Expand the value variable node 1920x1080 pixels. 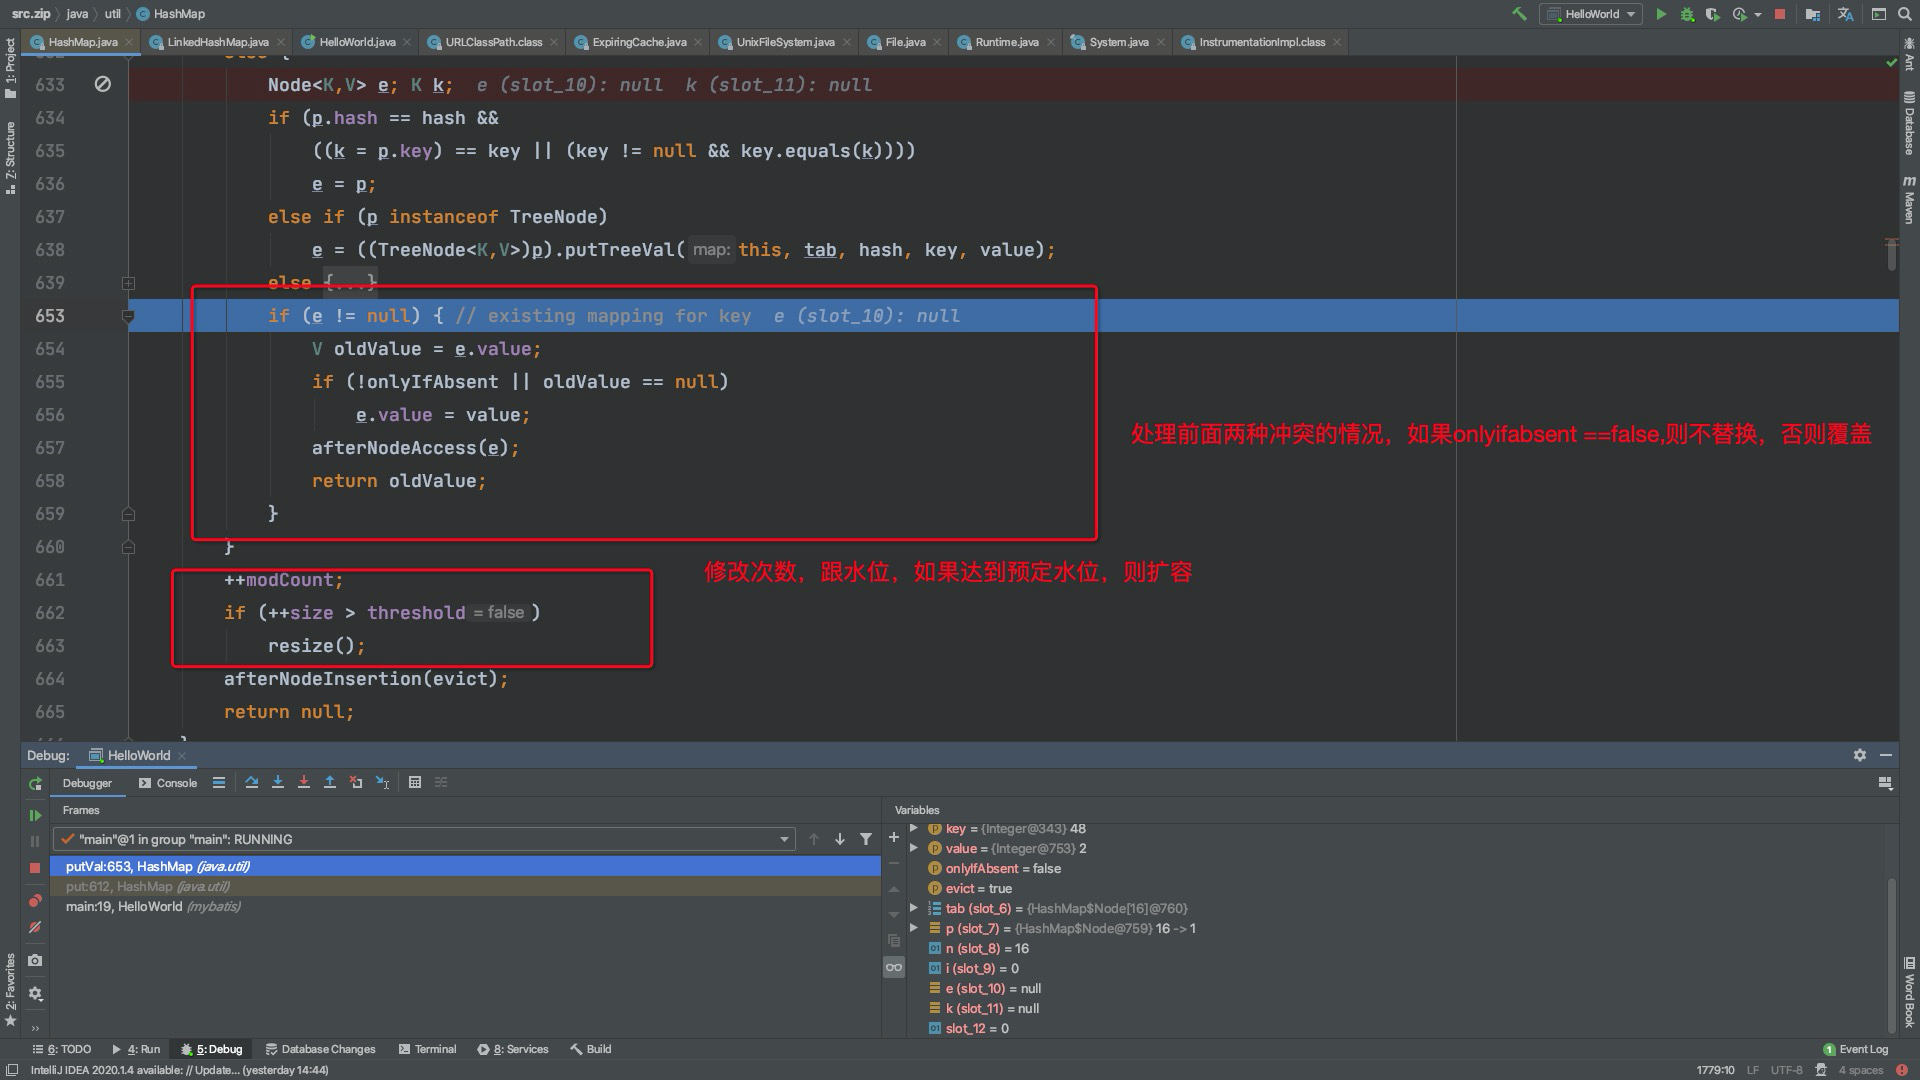[x=914, y=848]
